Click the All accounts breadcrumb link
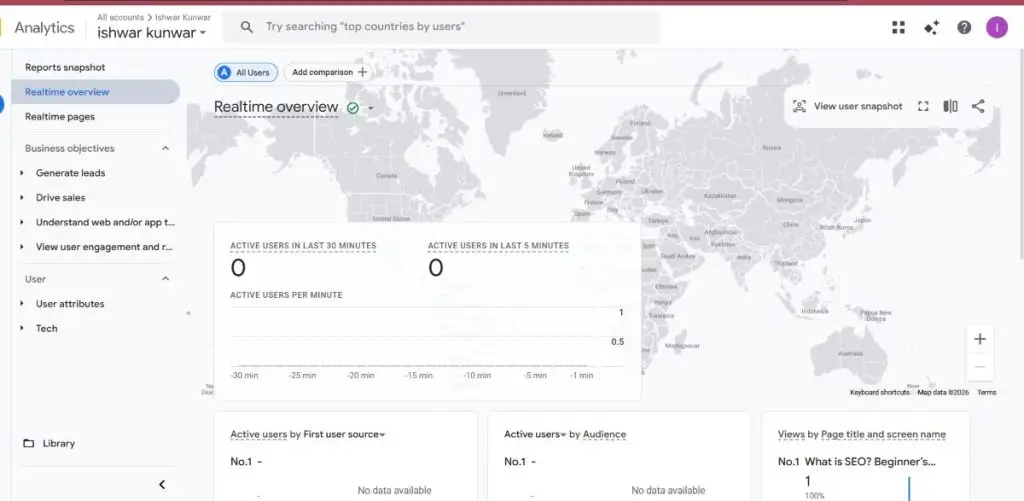1024x501 pixels. (120, 18)
